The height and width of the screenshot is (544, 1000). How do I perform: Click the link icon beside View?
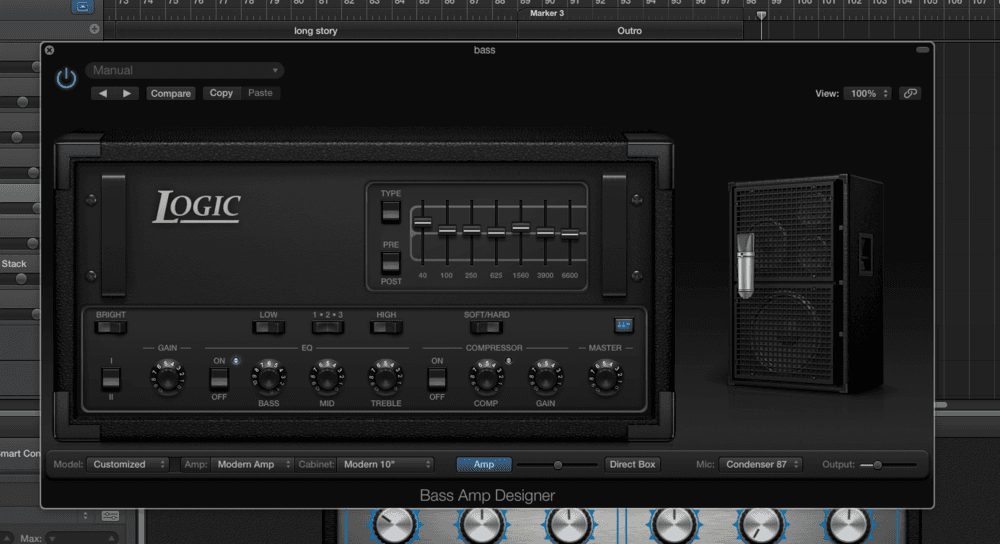[x=910, y=93]
